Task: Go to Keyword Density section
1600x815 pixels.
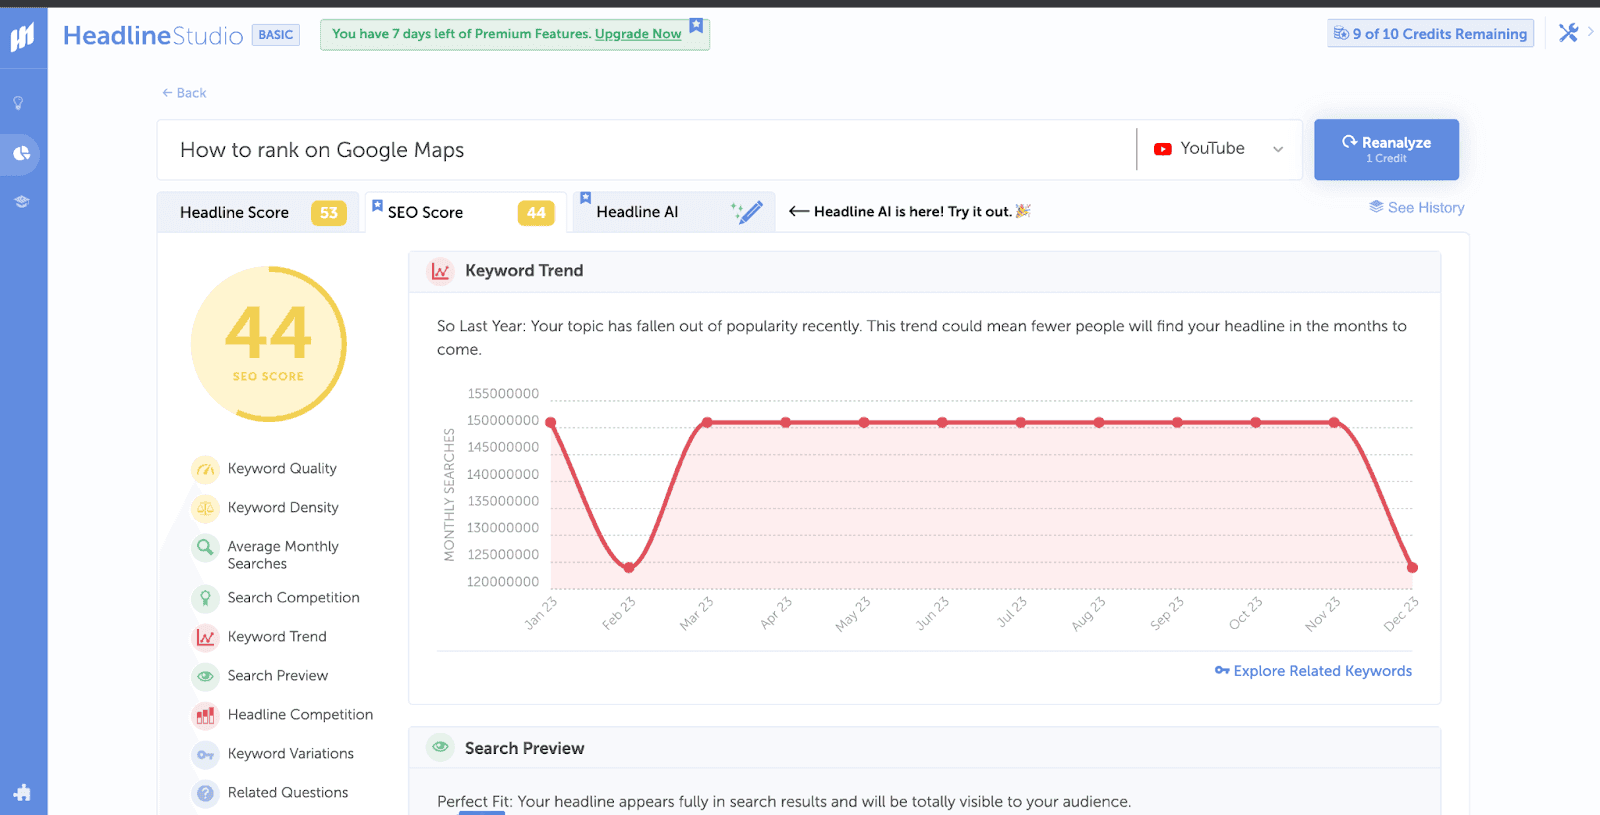Action: tap(283, 508)
